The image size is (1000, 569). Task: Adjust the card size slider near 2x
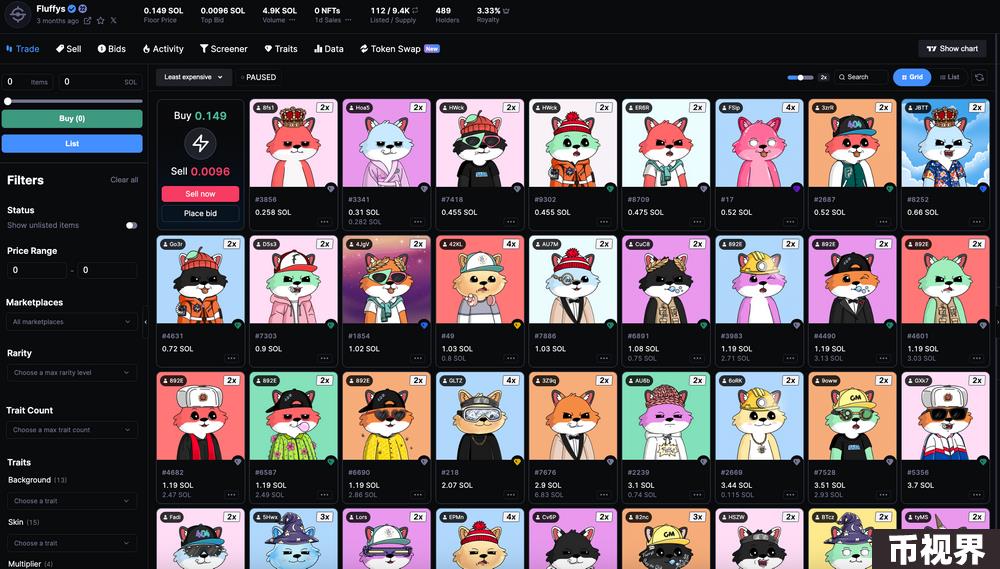coord(800,77)
